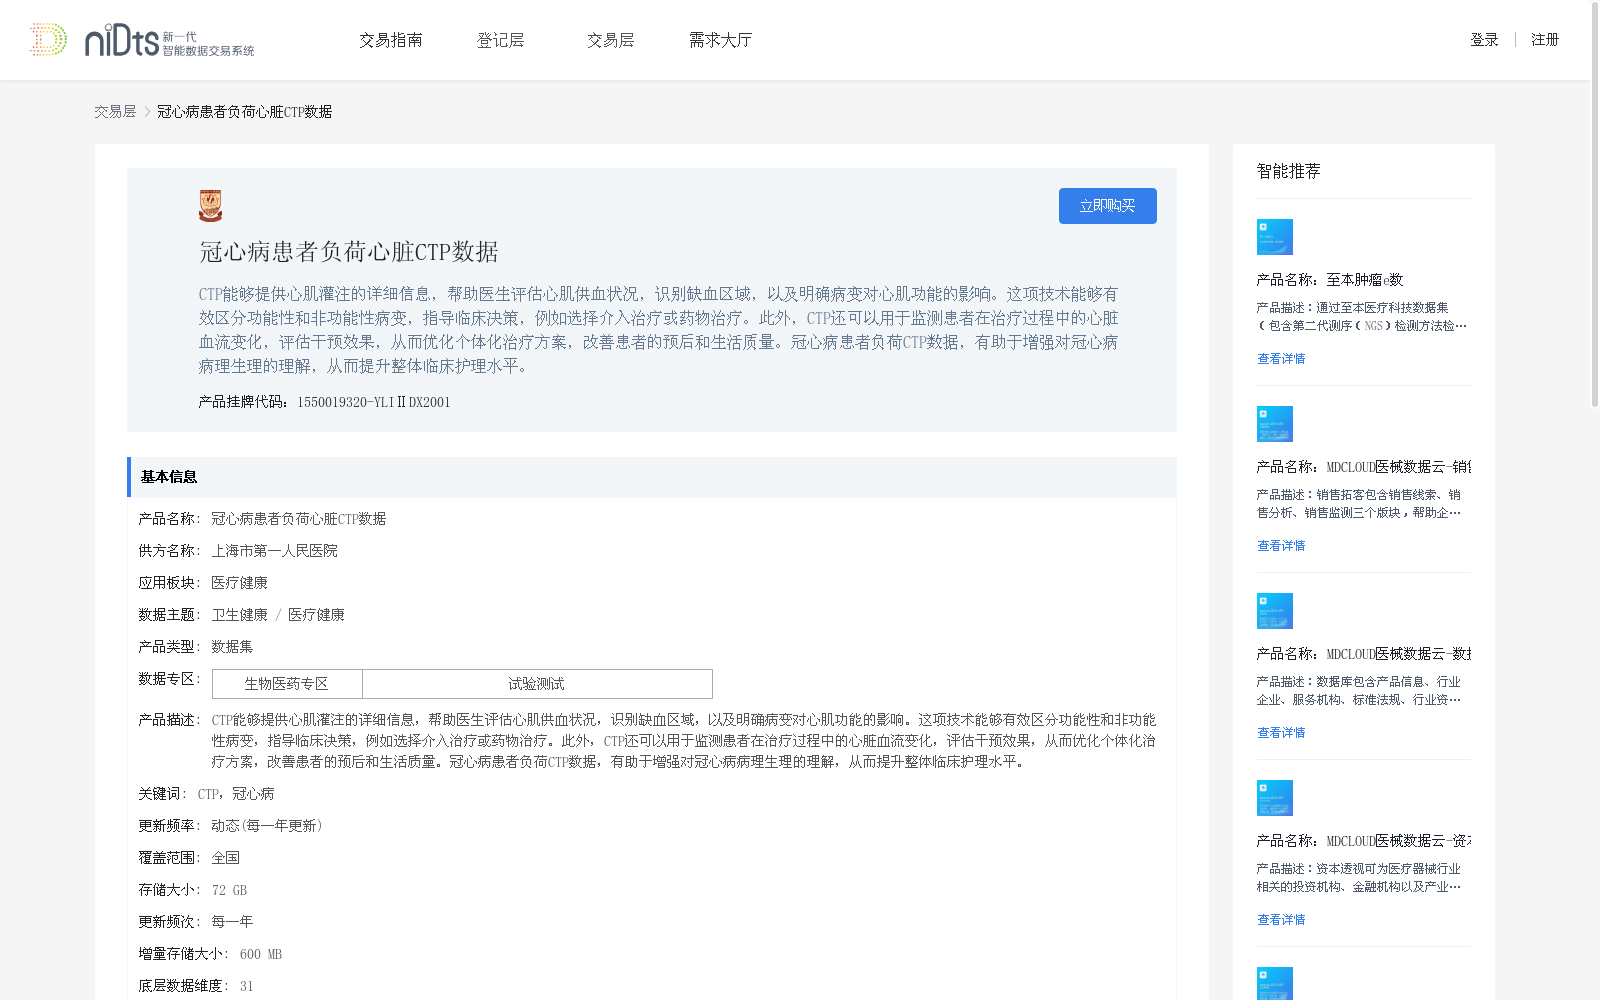
Task: Open the MDCLOUD医械数据云-资本 product thumbnail
Action: [1274, 798]
